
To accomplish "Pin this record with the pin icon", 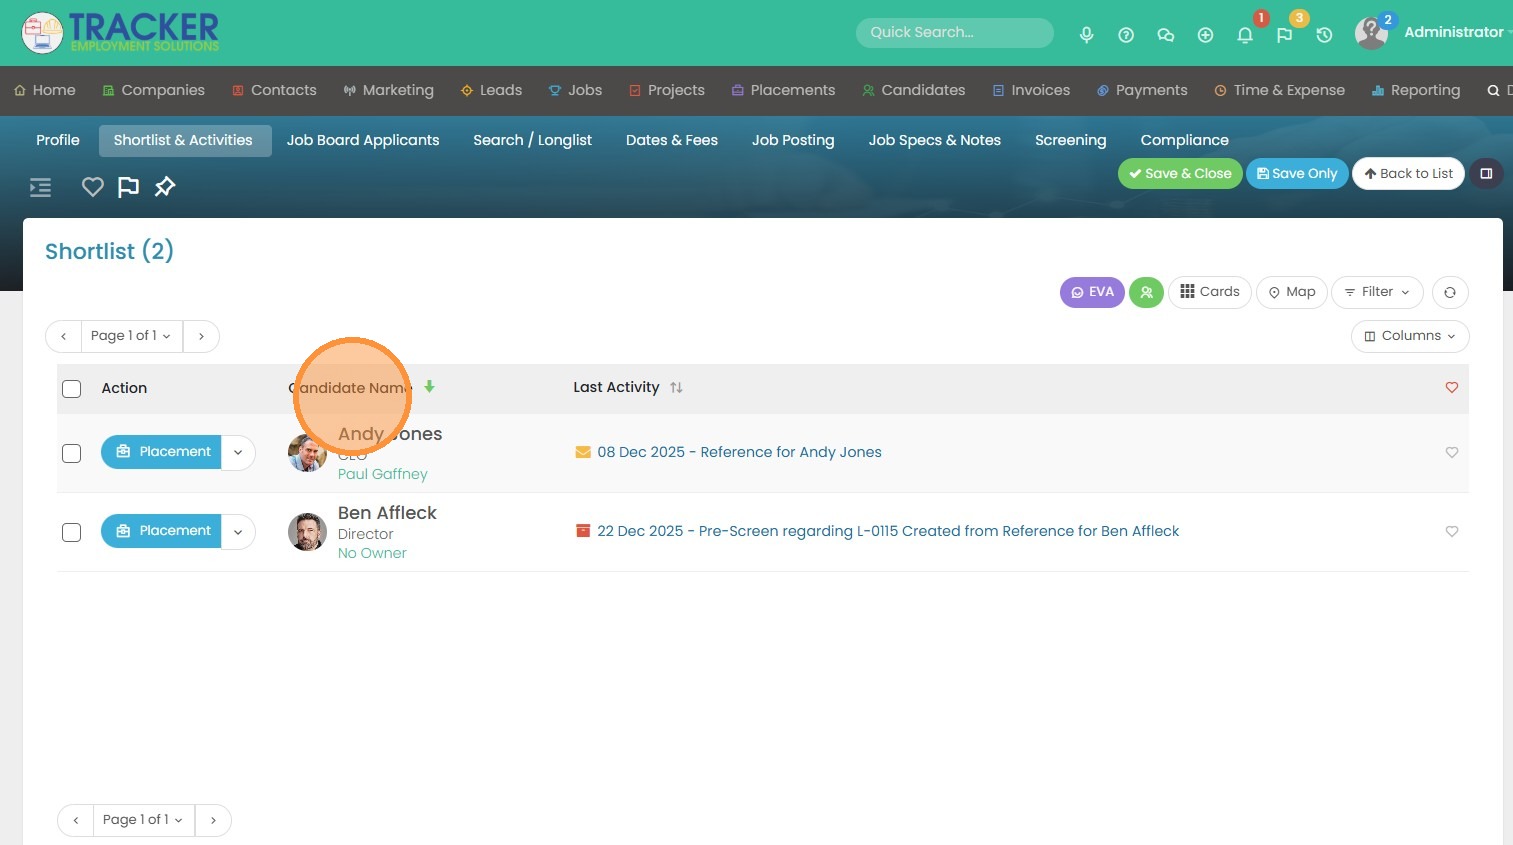I will [x=165, y=187].
